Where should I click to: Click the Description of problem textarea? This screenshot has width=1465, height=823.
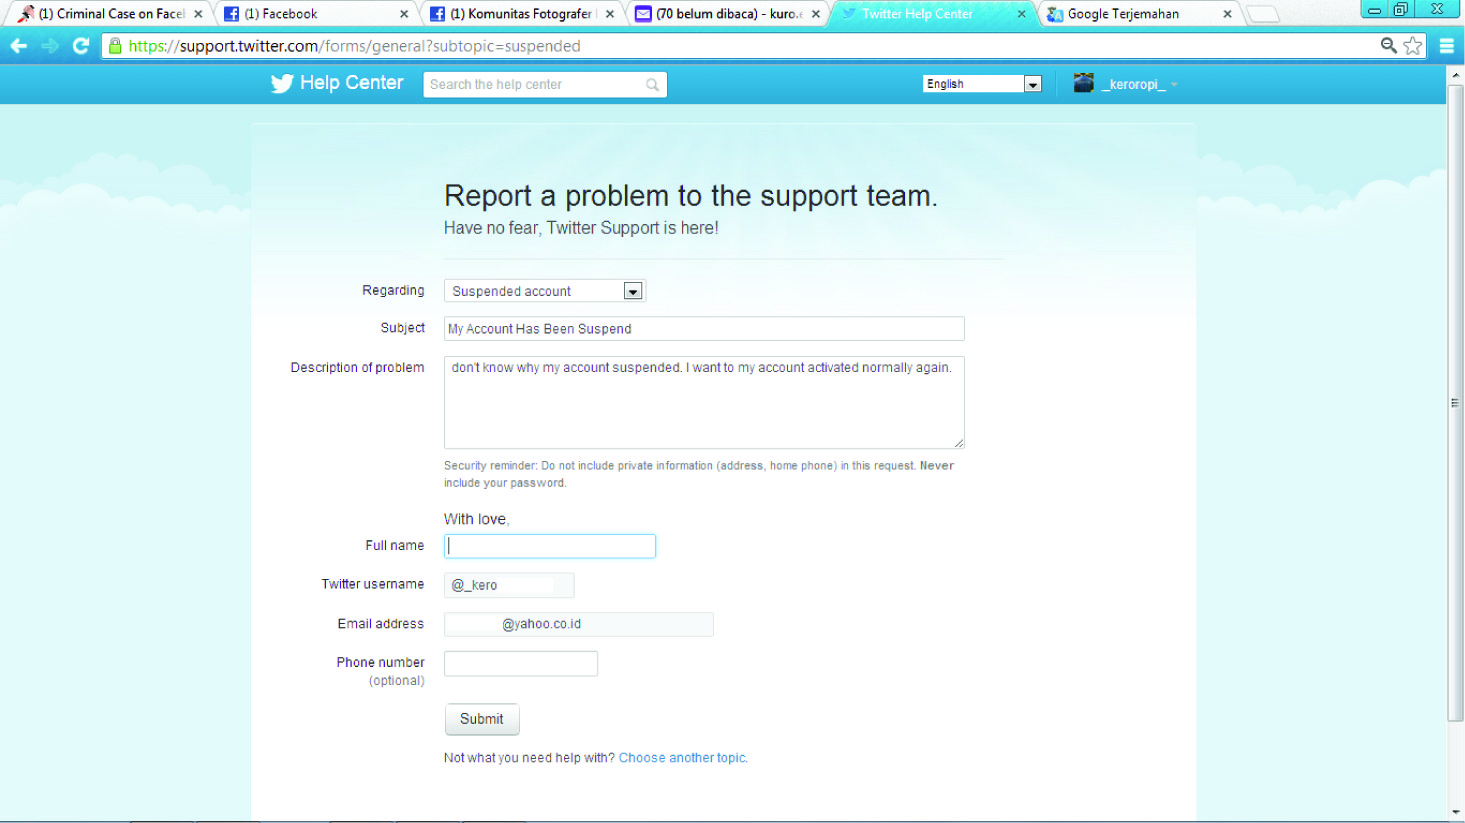pos(704,402)
